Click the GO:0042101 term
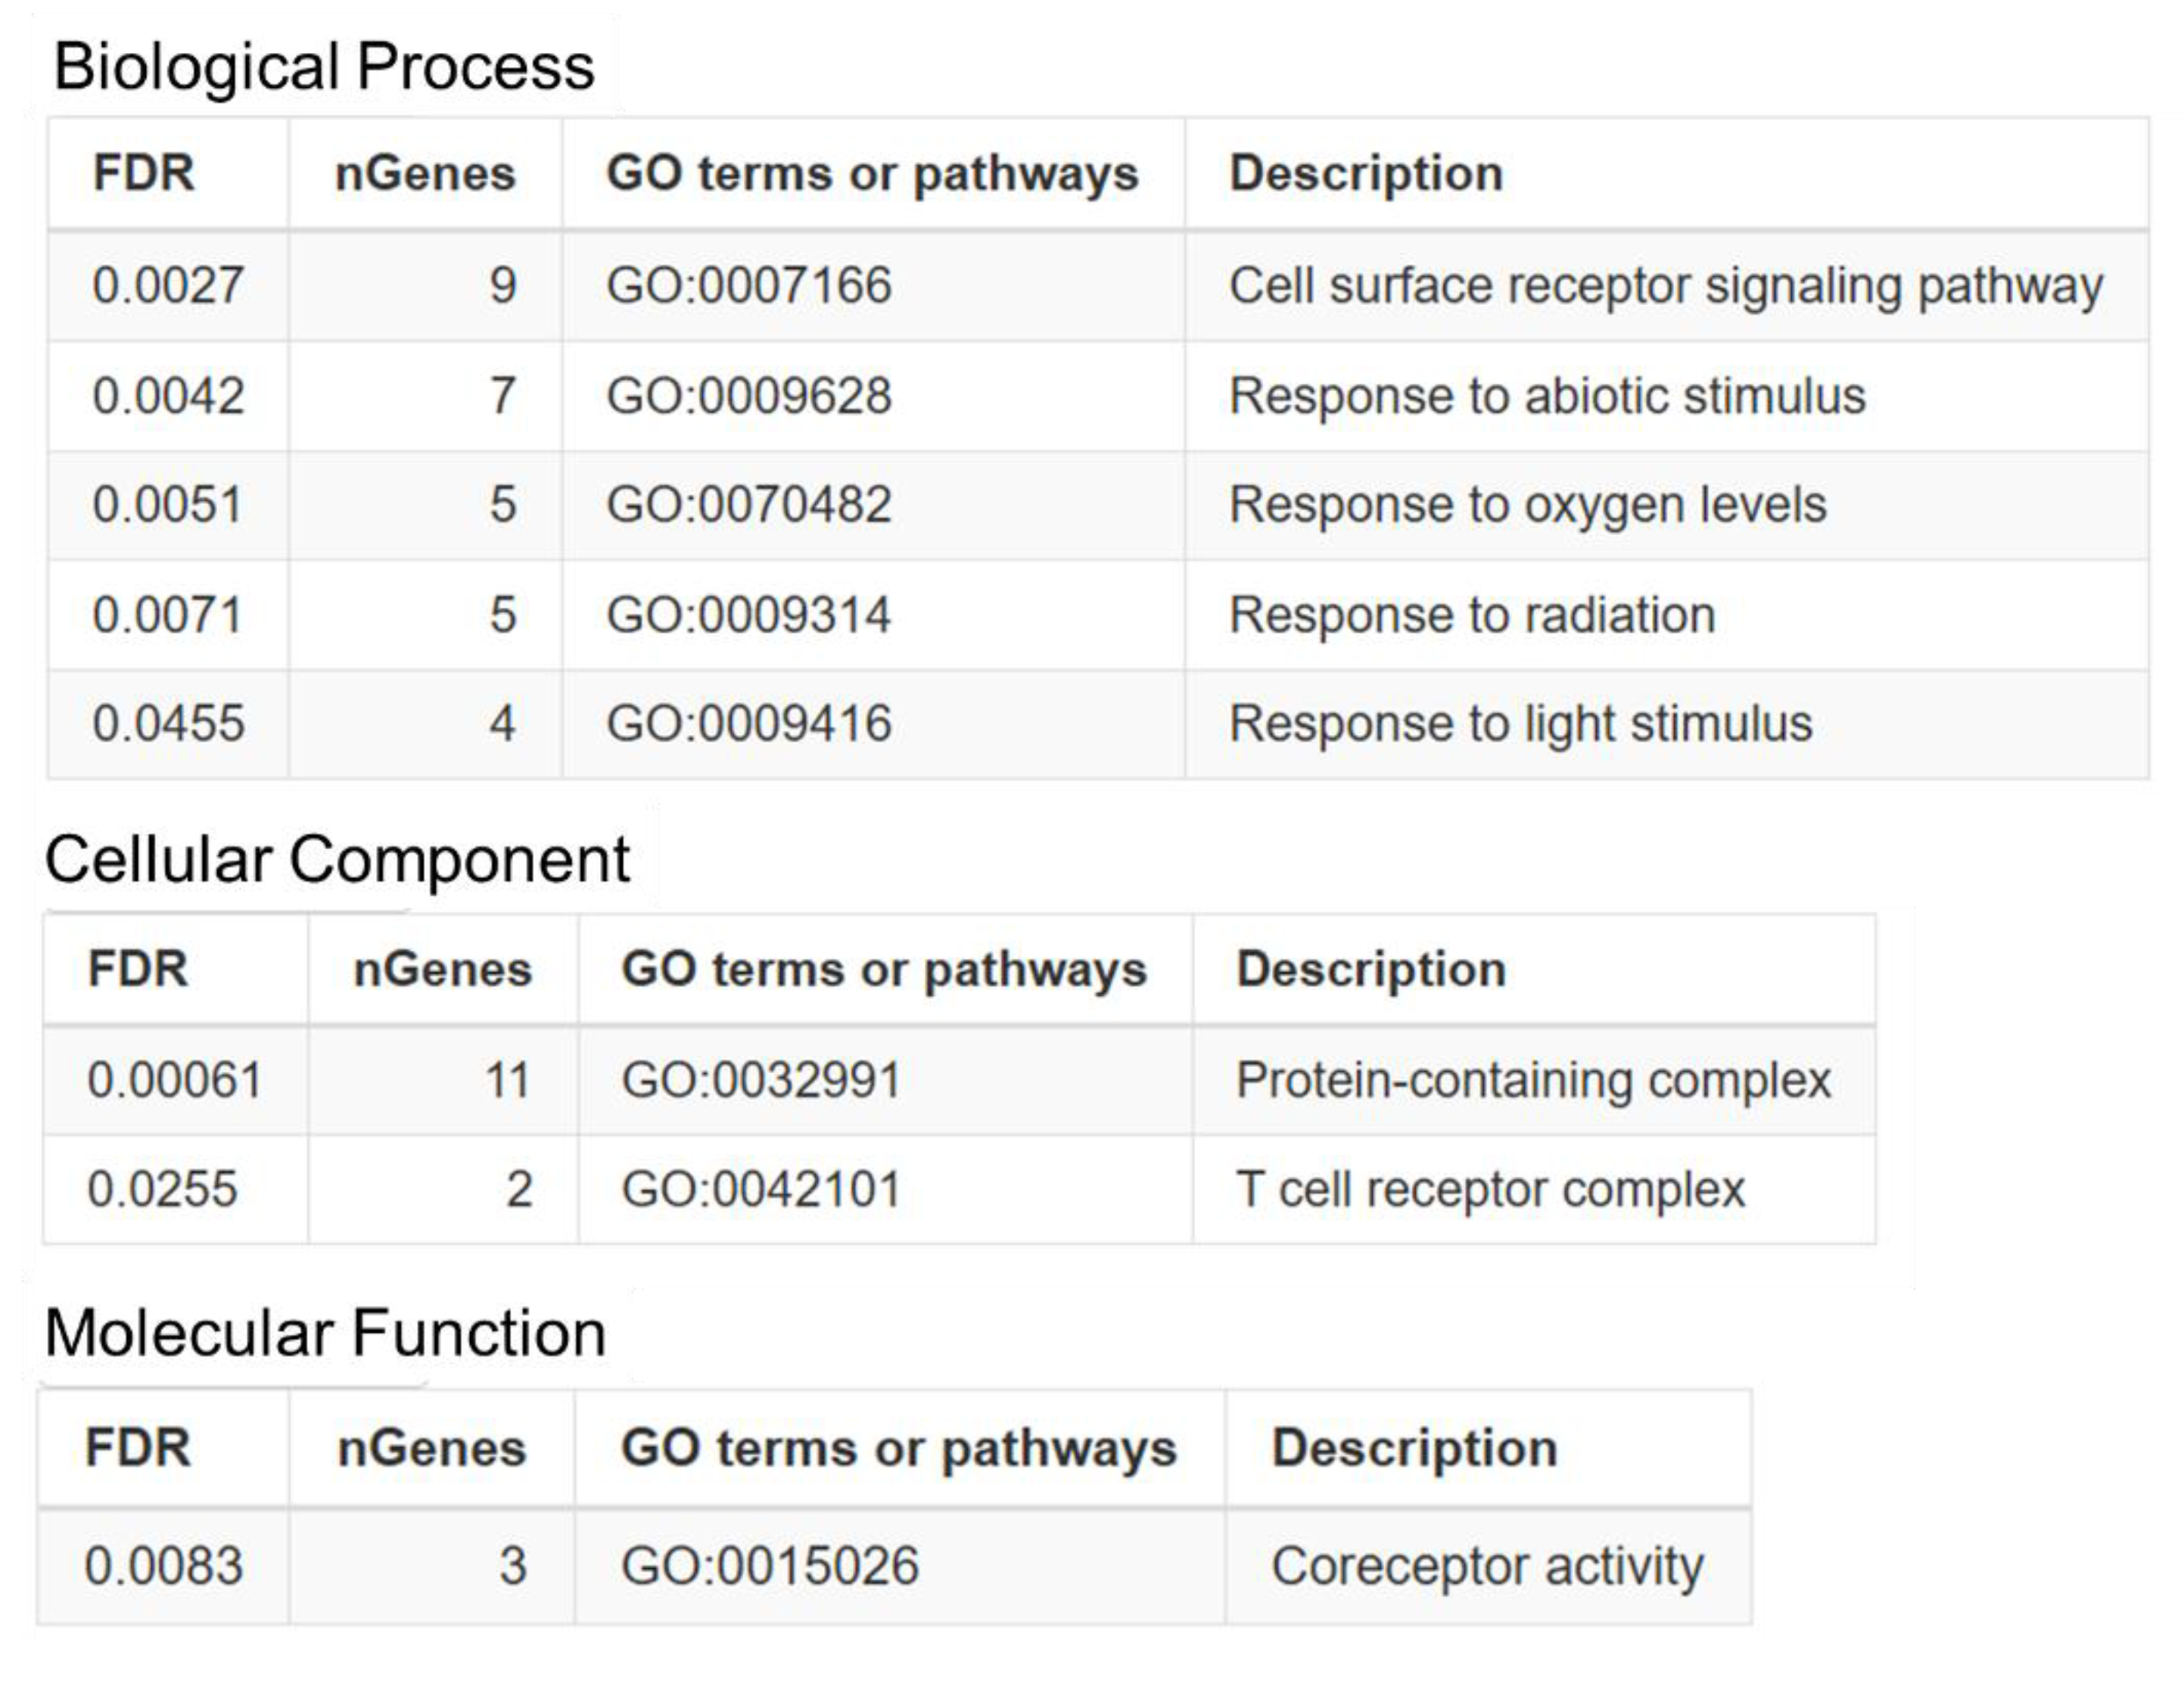Viewport: 2184px width, 1693px height. (x=761, y=1189)
